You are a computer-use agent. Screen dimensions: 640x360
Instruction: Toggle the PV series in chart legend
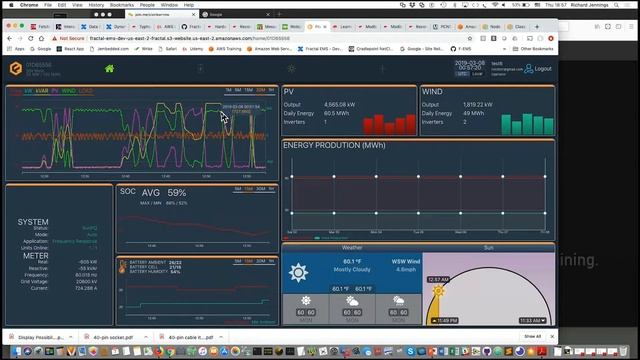pos(55,91)
